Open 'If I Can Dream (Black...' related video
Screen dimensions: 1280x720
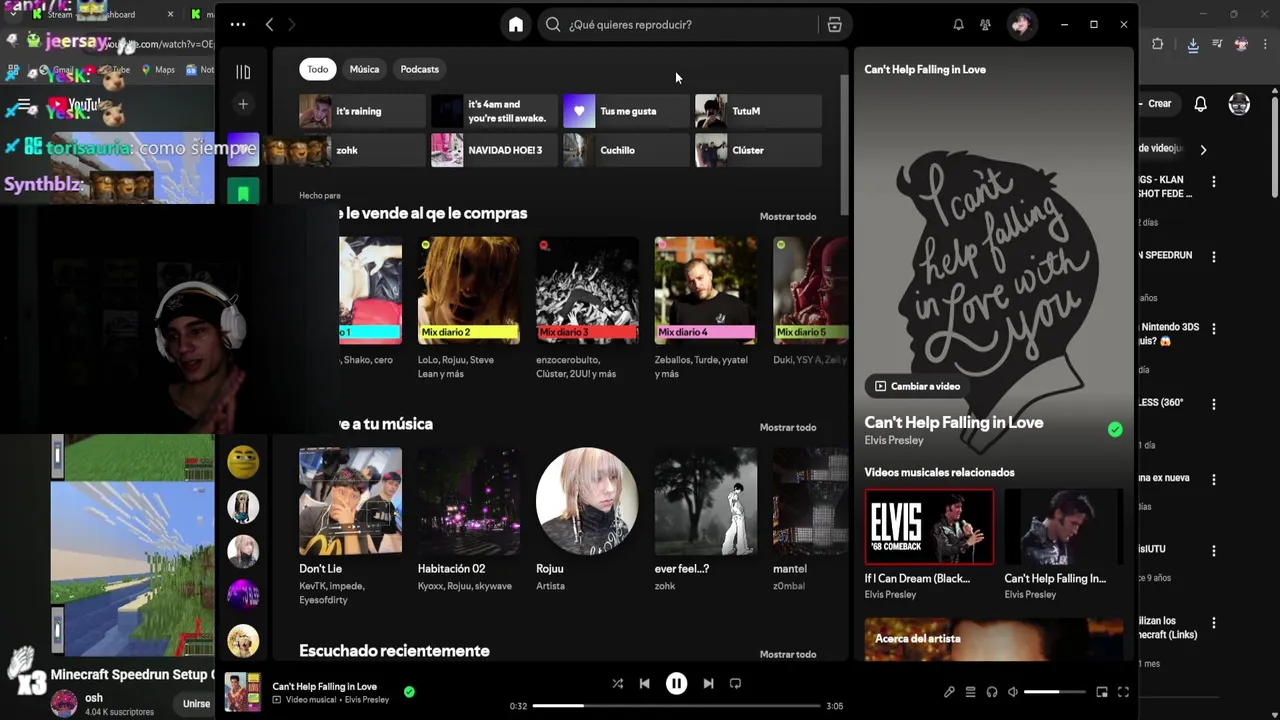point(929,527)
